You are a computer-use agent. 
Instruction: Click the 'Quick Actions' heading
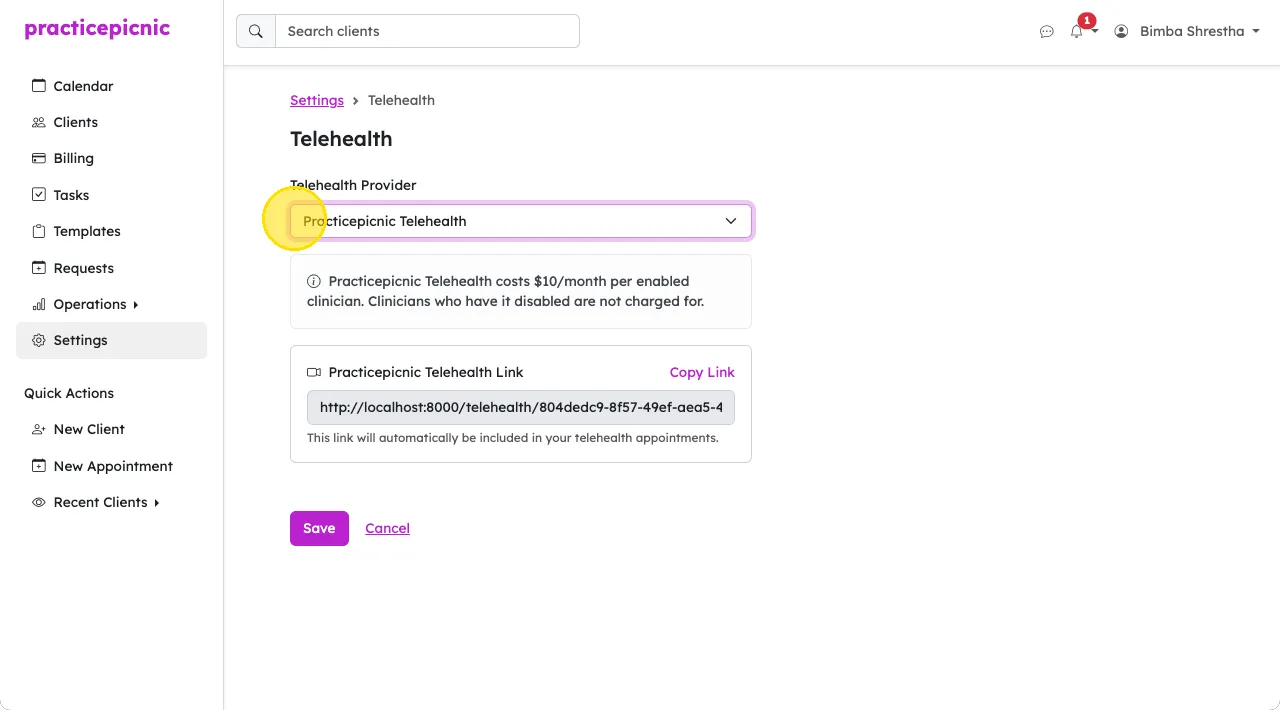click(x=69, y=393)
